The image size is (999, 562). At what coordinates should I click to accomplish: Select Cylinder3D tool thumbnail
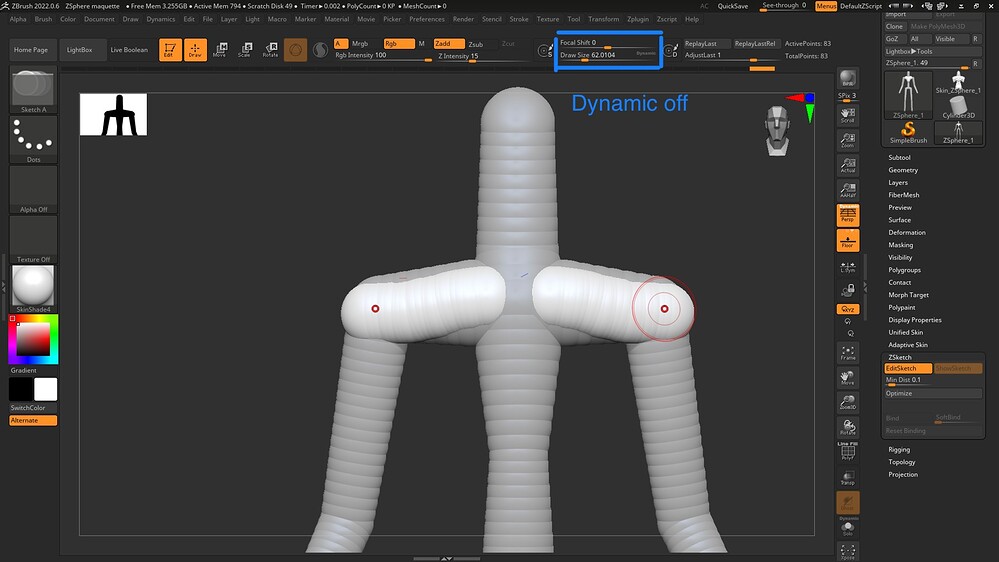coord(958,107)
